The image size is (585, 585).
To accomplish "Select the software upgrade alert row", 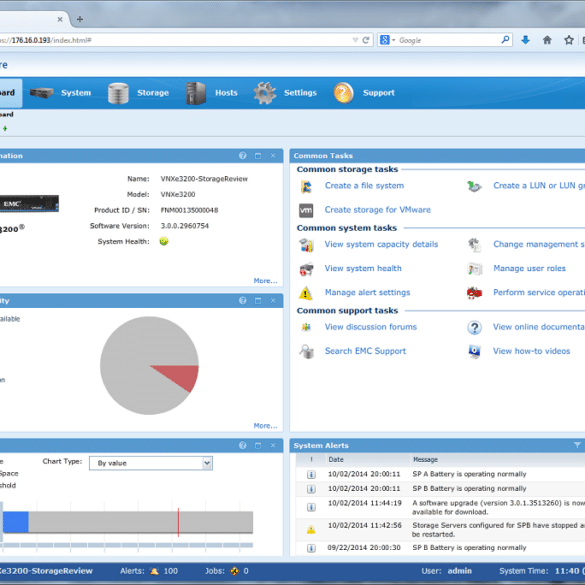I will click(x=440, y=507).
